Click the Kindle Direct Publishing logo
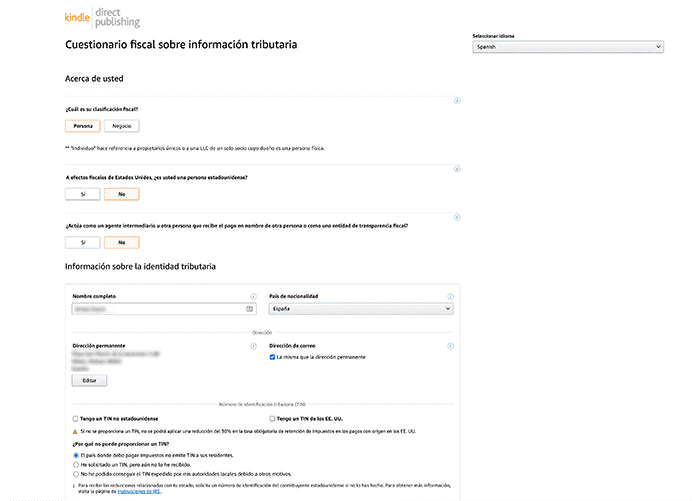The image size is (700, 501). point(102,17)
